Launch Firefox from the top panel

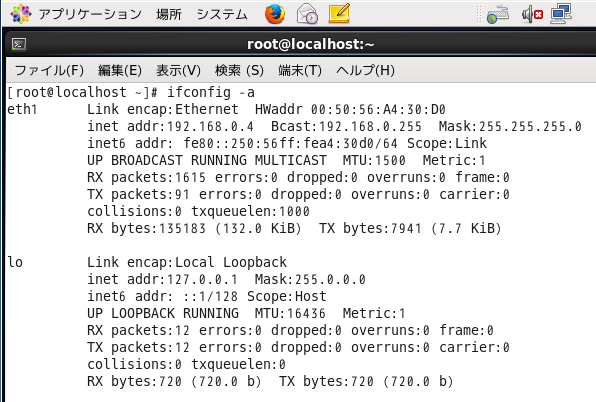coord(275,14)
